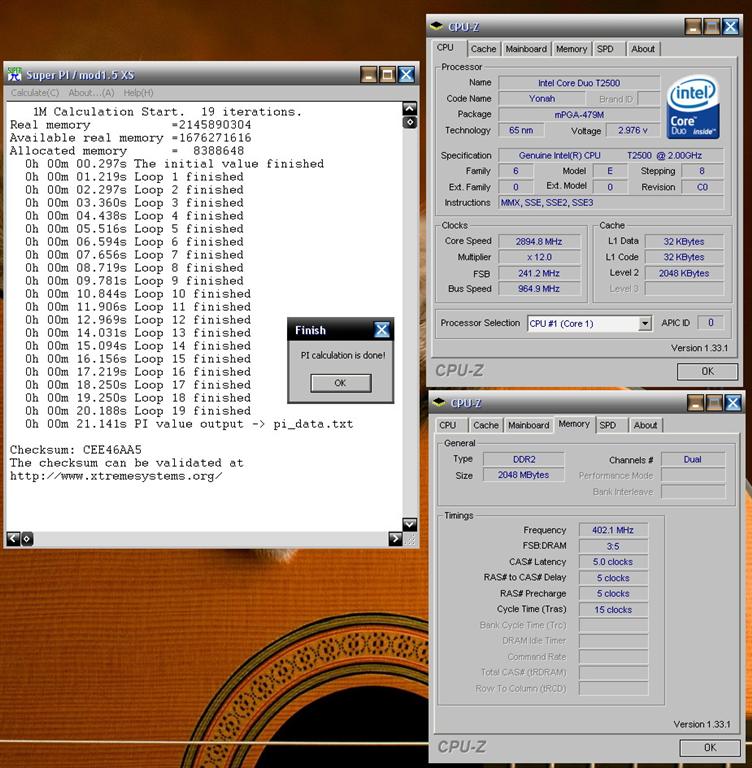Screen dimensions: 752x768
Task: Click the Code Name field 'Yonah'
Action: pyautogui.click(x=542, y=99)
